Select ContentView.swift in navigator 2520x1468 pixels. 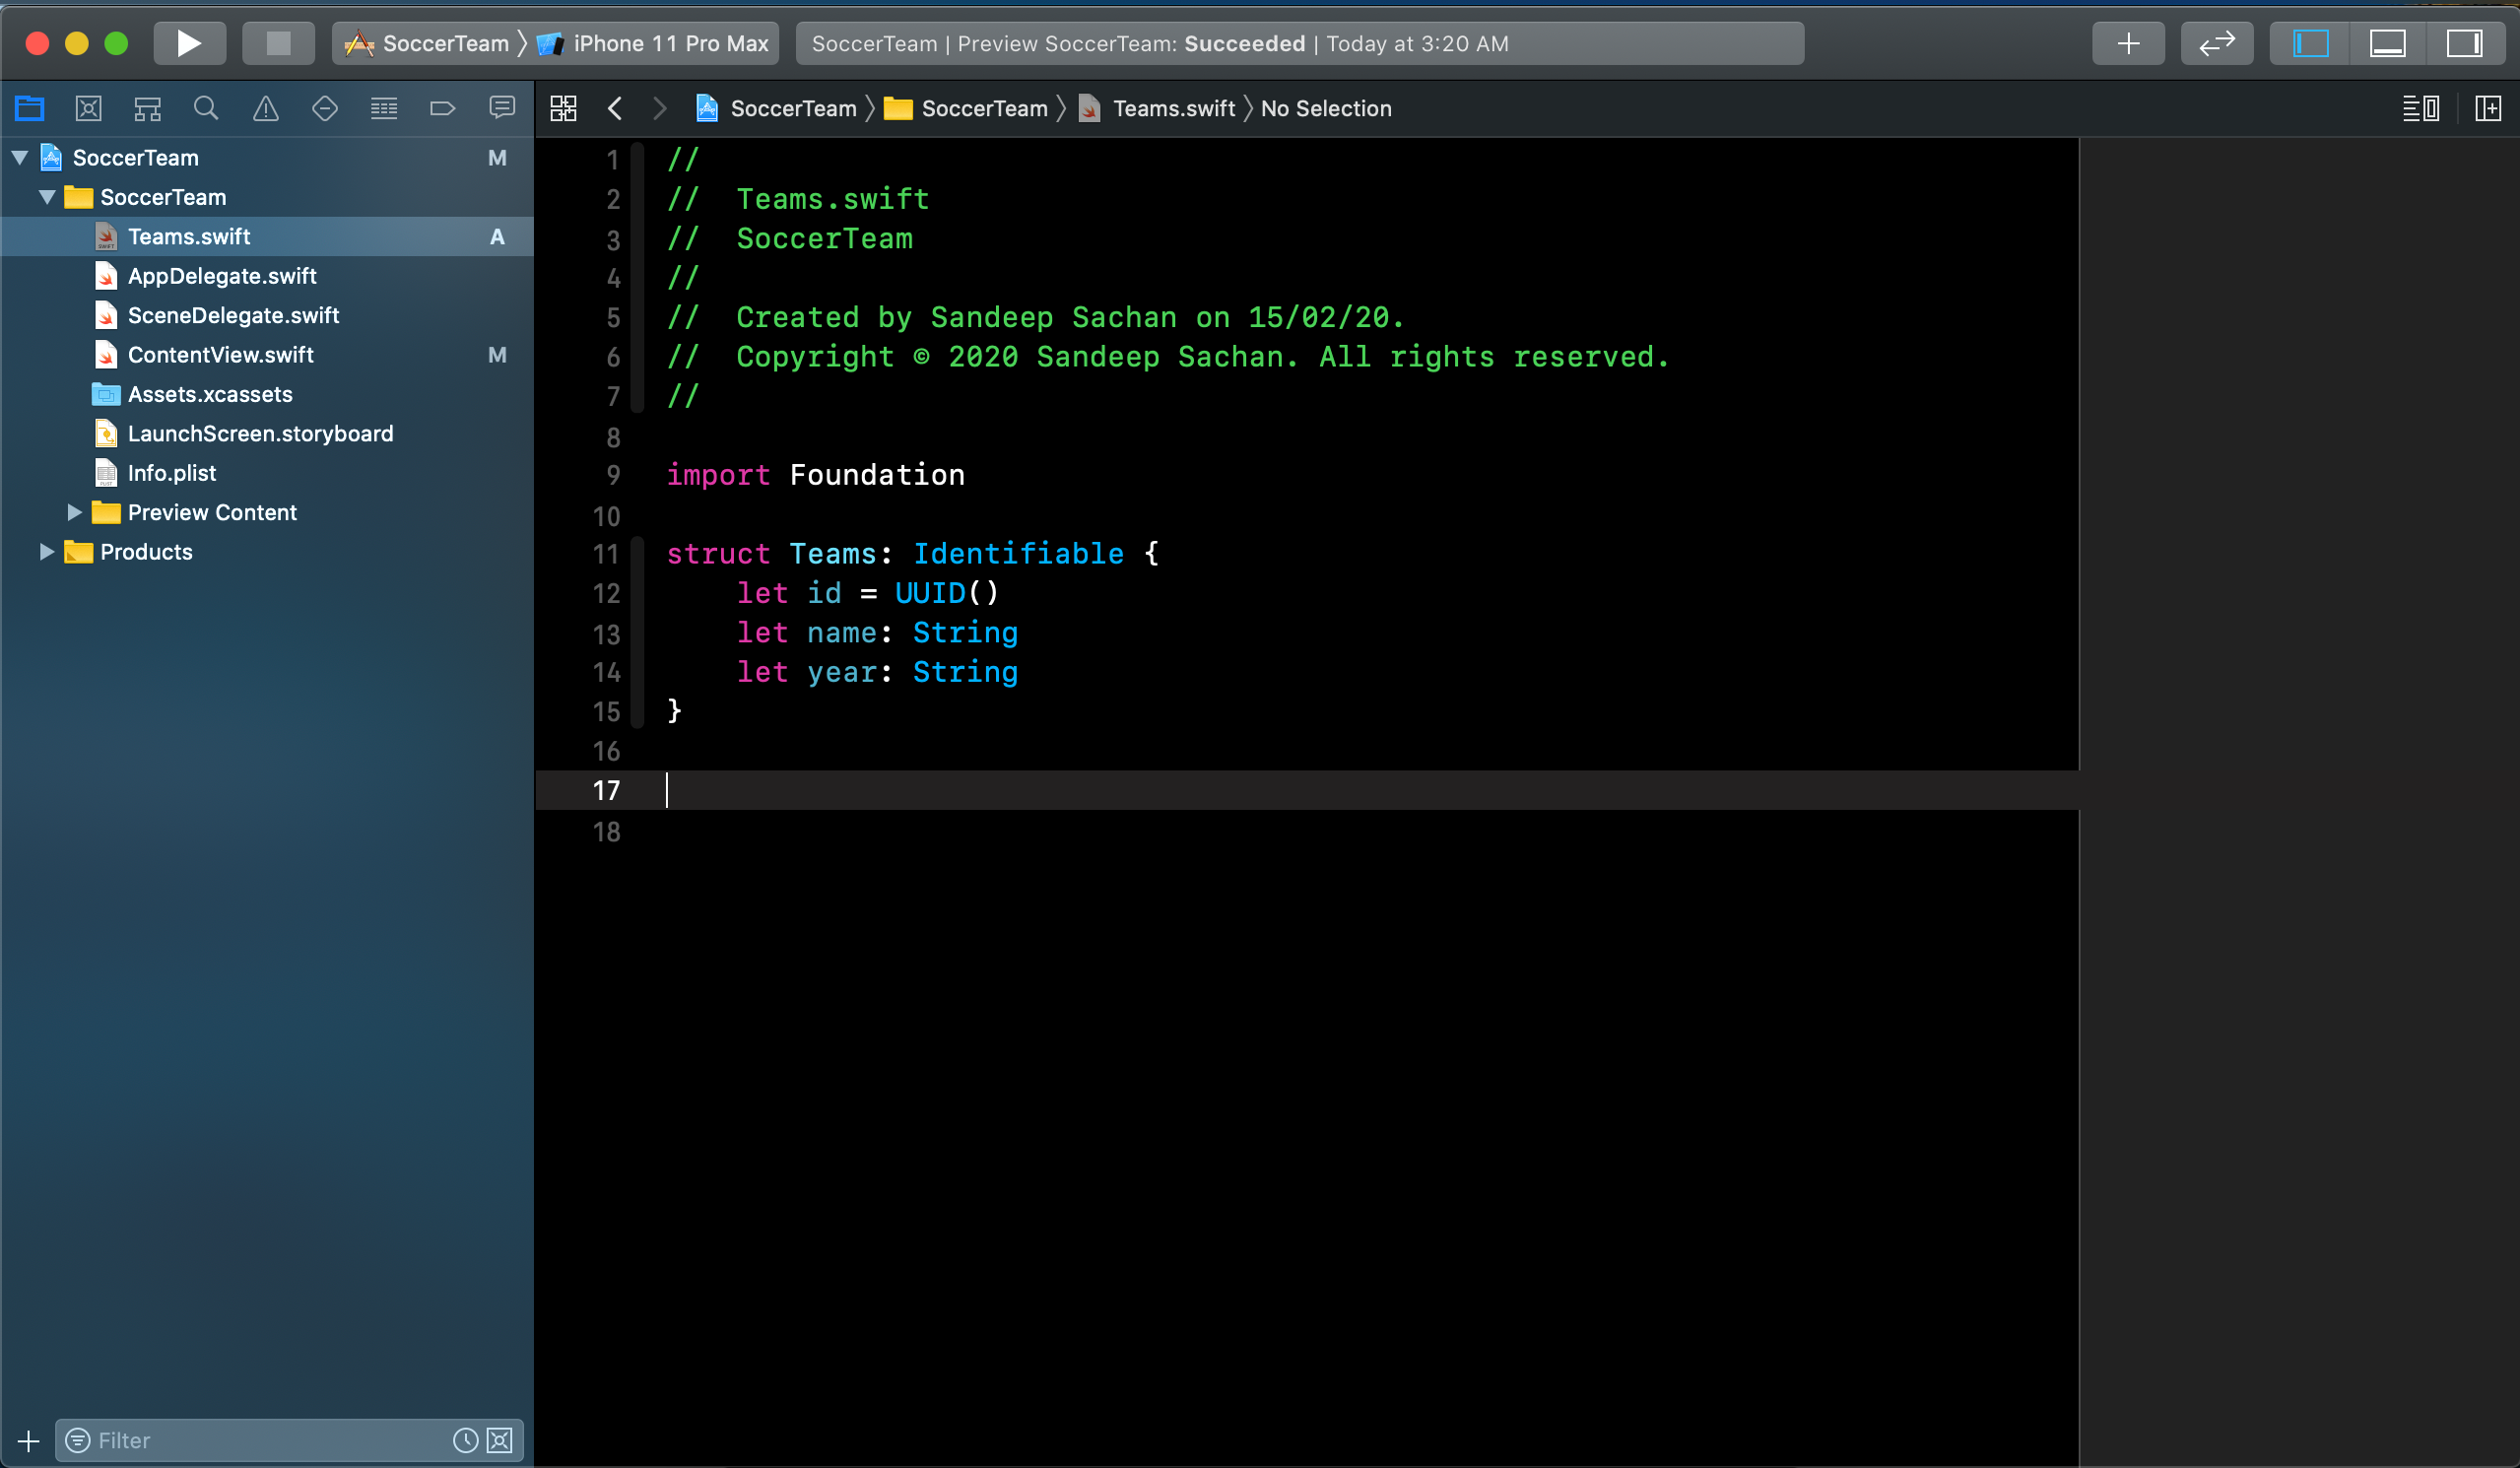220,355
